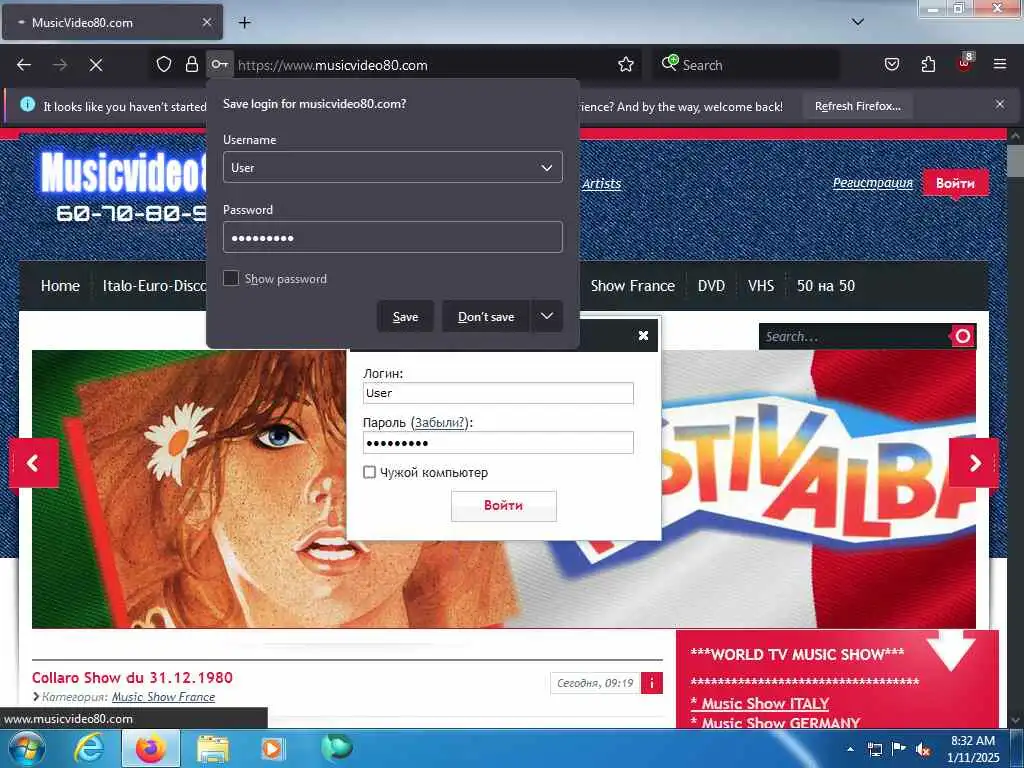Screen dimensions: 1024x768
Task: Close the MusicVideo80.com tab
Action: tap(206, 22)
